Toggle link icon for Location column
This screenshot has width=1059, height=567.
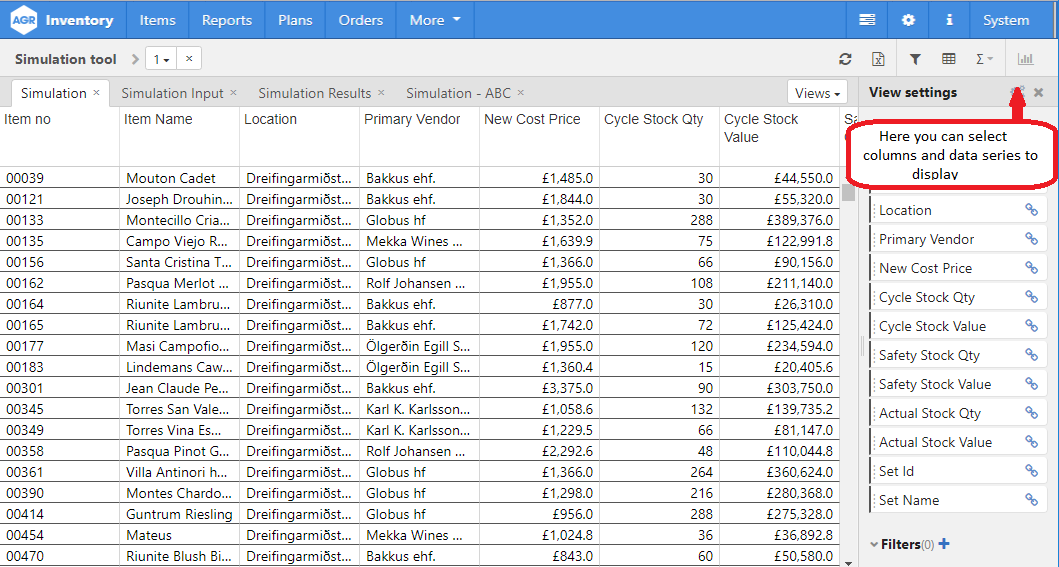1031,210
